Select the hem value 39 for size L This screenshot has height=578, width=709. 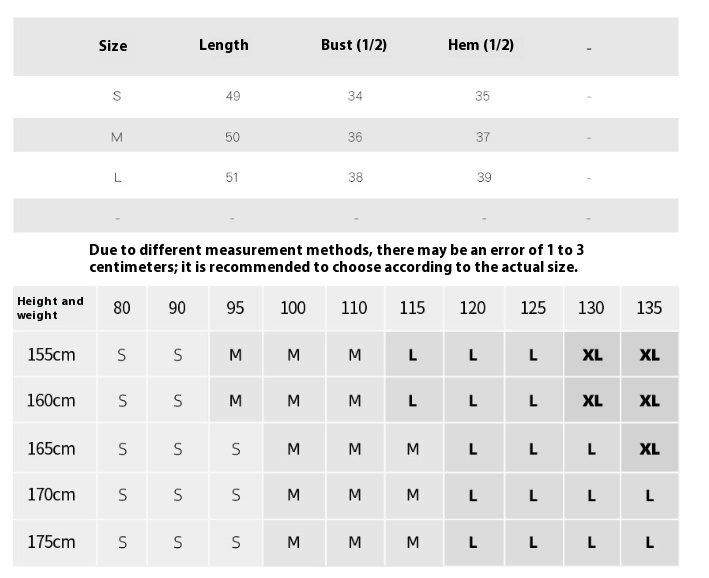click(483, 178)
